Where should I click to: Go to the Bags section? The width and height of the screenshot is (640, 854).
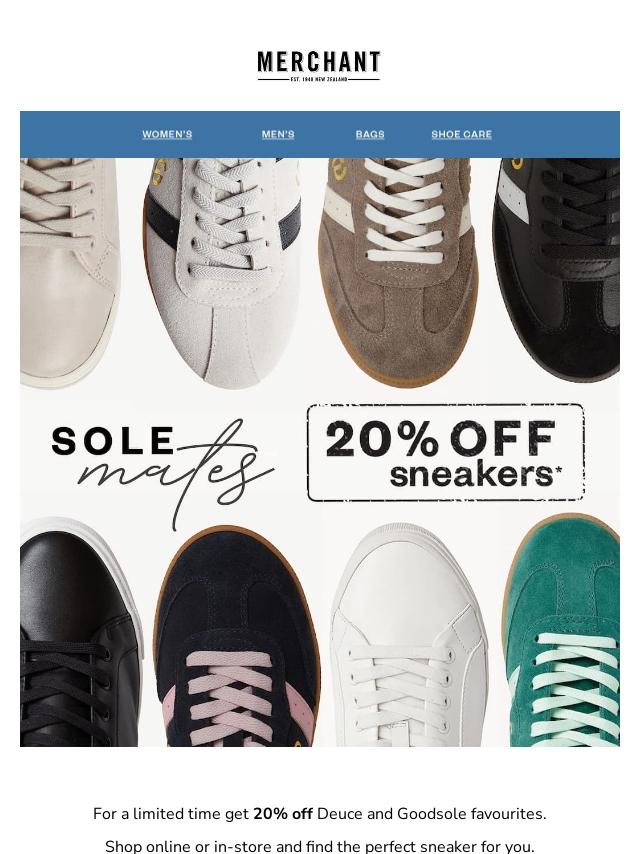pos(370,134)
